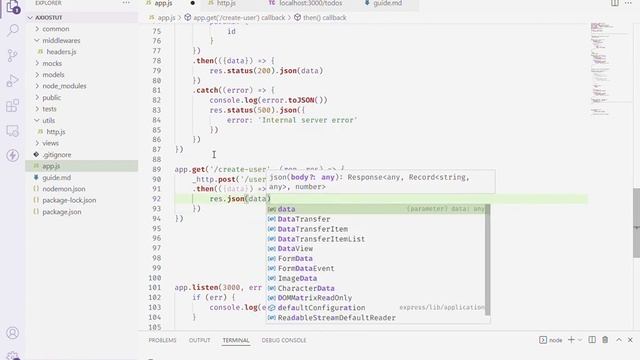
Task: Open the Run and Debug view
Action: point(13,81)
